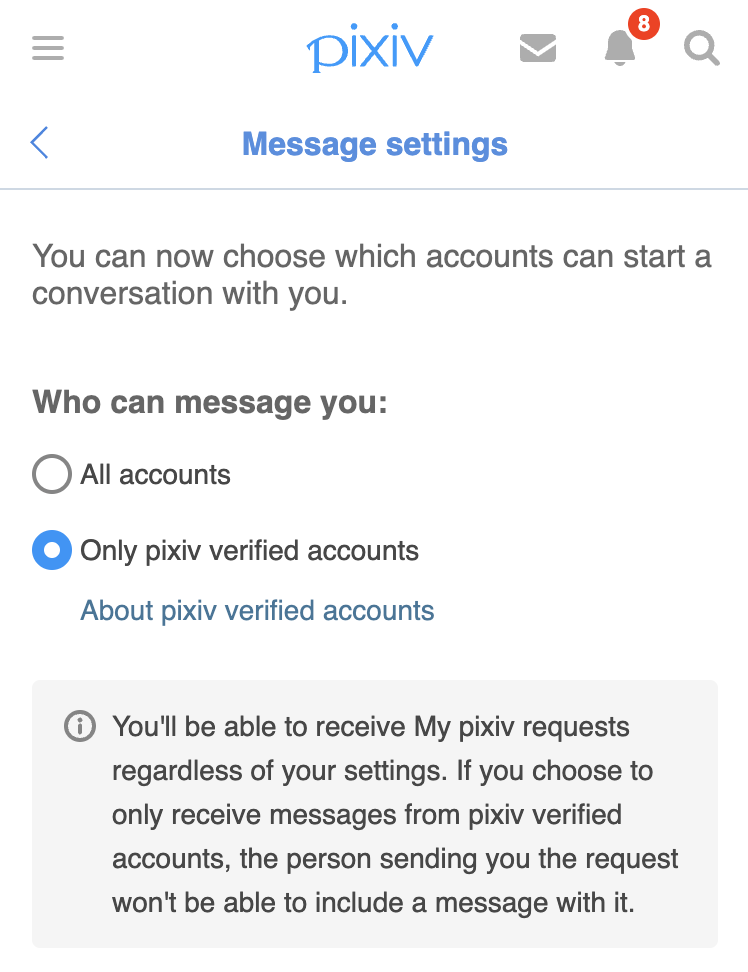
Task: Open the hamburger navigation menu
Action: point(47,47)
